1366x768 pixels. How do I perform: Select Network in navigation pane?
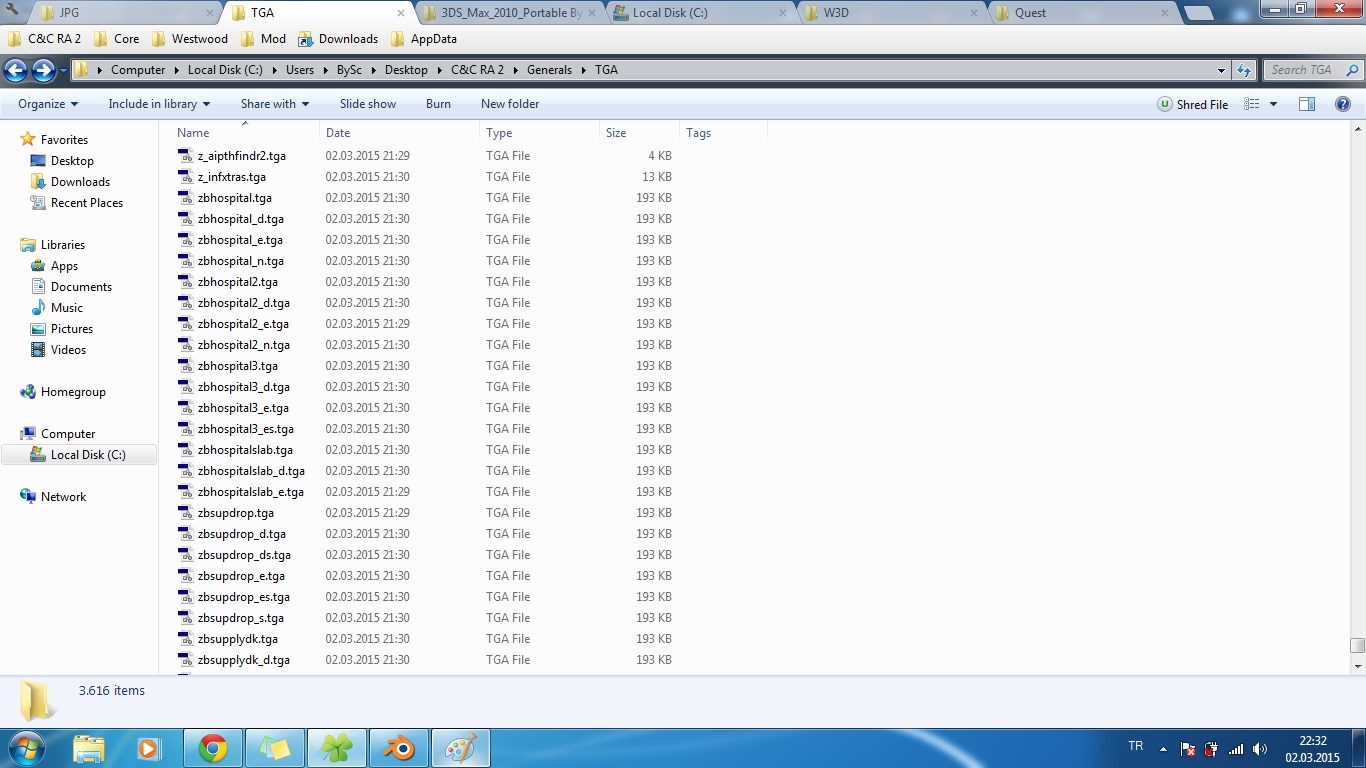(x=63, y=497)
